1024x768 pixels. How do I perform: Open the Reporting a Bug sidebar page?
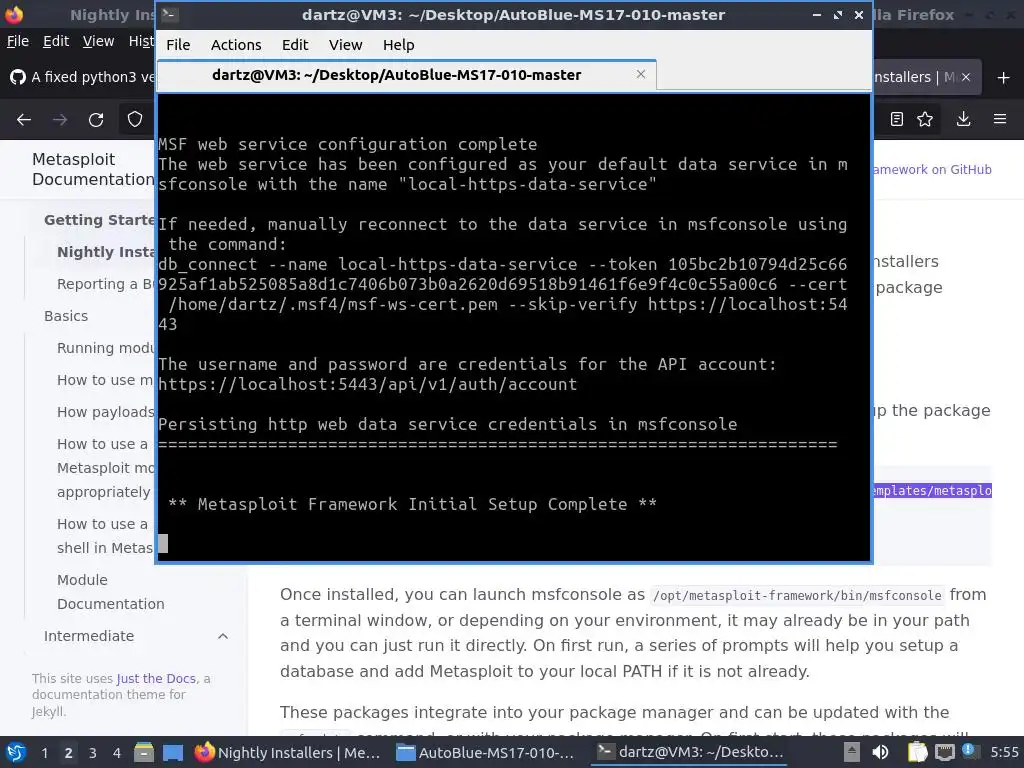click(x=106, y=284)
